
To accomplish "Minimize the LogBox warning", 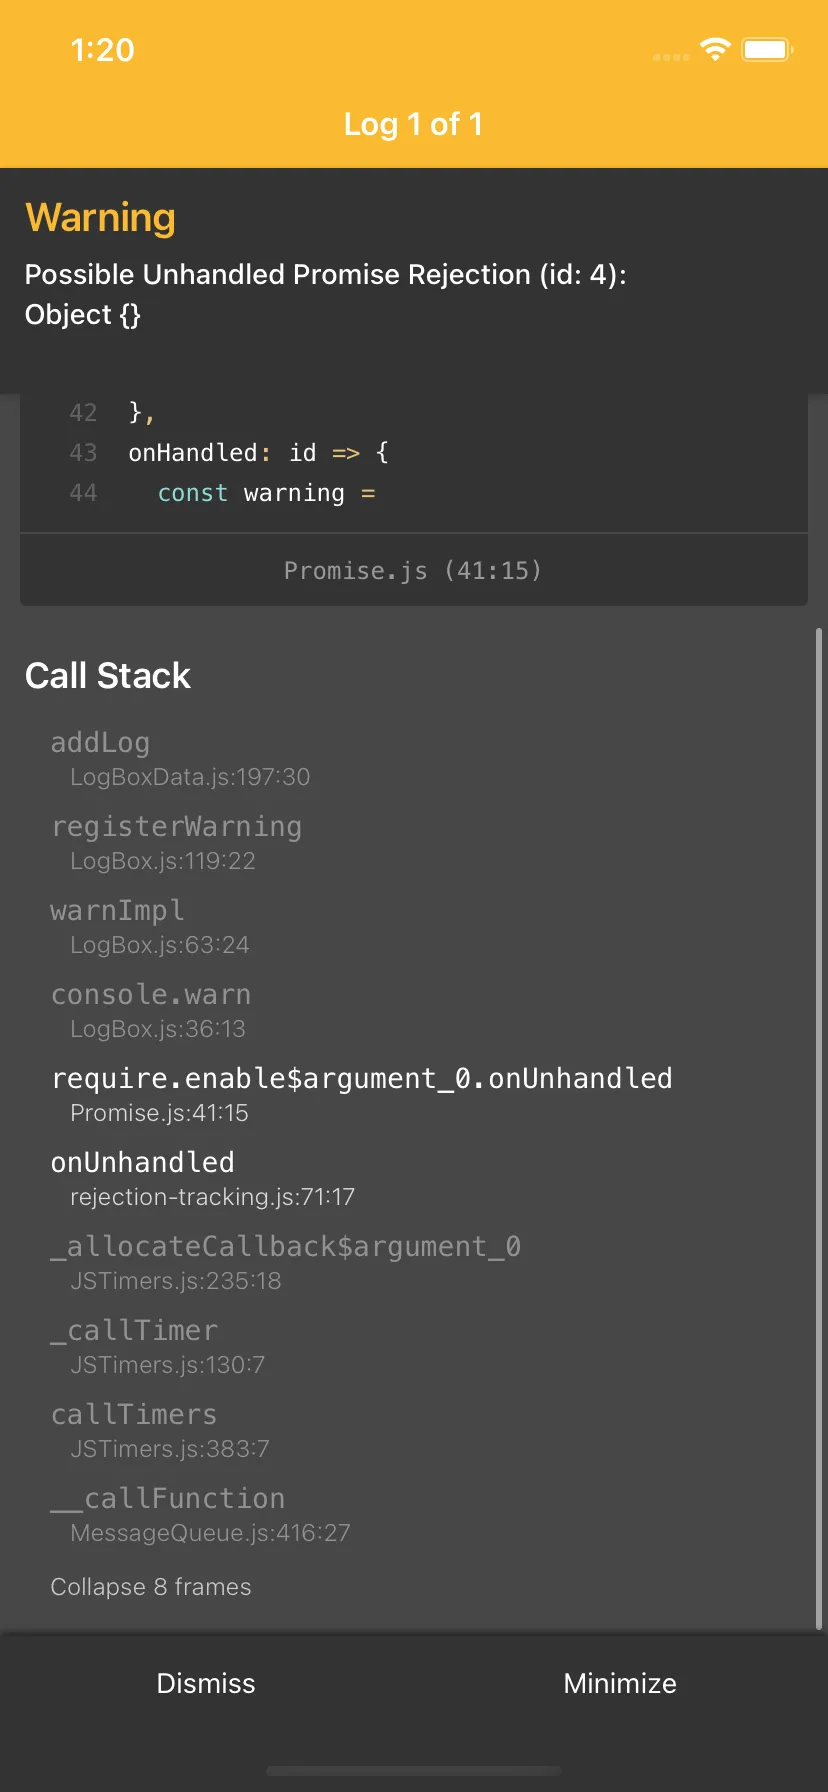I will tap(620, 1683).
